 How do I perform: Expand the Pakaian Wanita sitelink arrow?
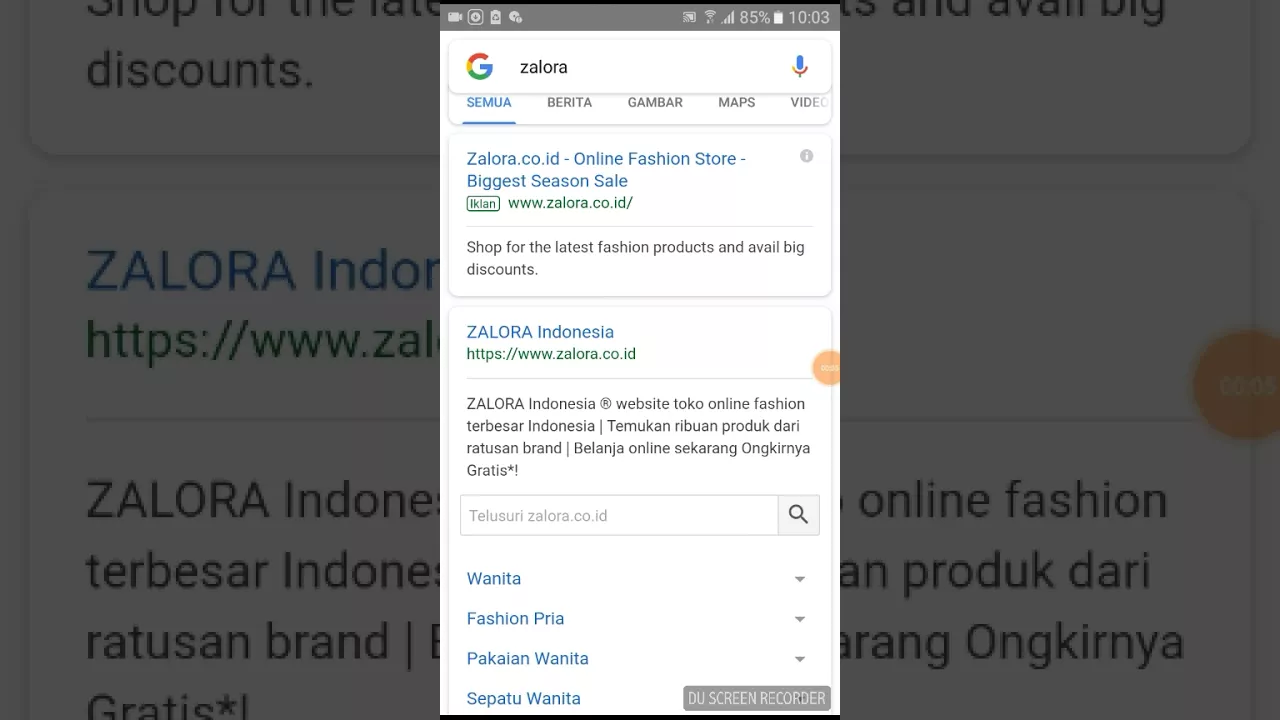(799, 659)
